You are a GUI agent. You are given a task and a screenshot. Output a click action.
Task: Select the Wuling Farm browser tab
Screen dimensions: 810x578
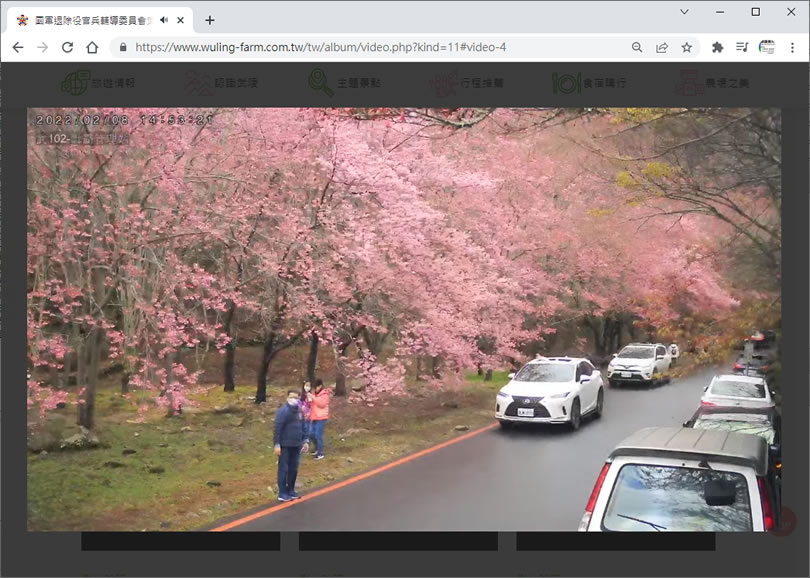tap(90, 20)
